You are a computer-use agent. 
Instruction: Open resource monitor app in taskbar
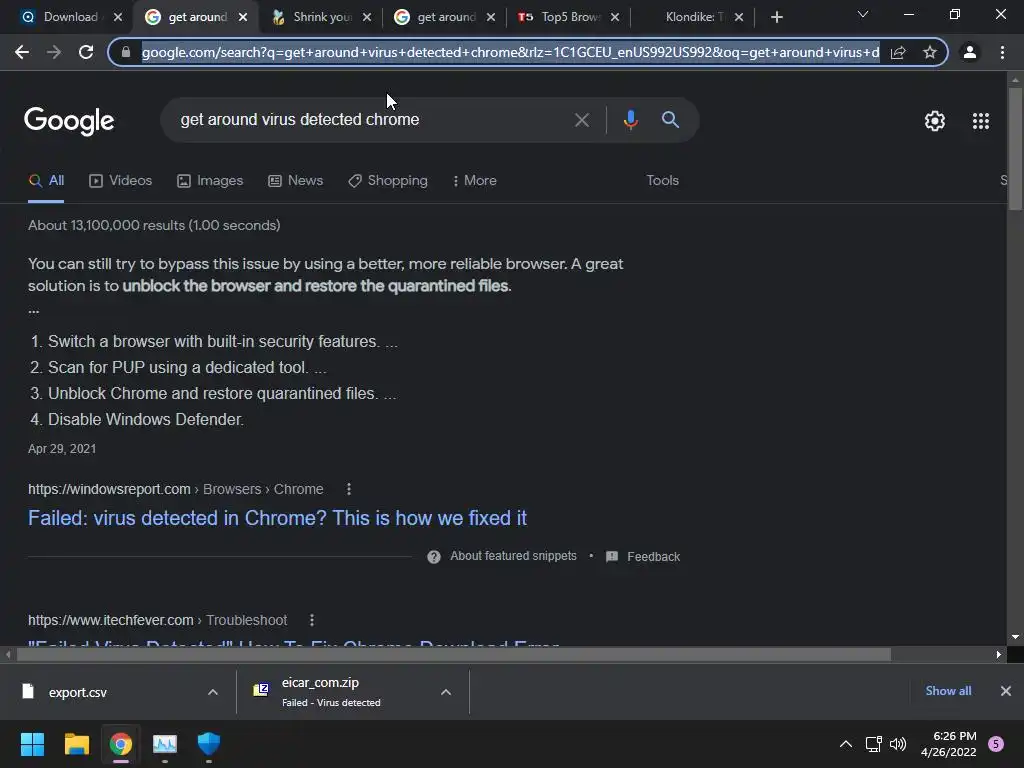point(165,744)
